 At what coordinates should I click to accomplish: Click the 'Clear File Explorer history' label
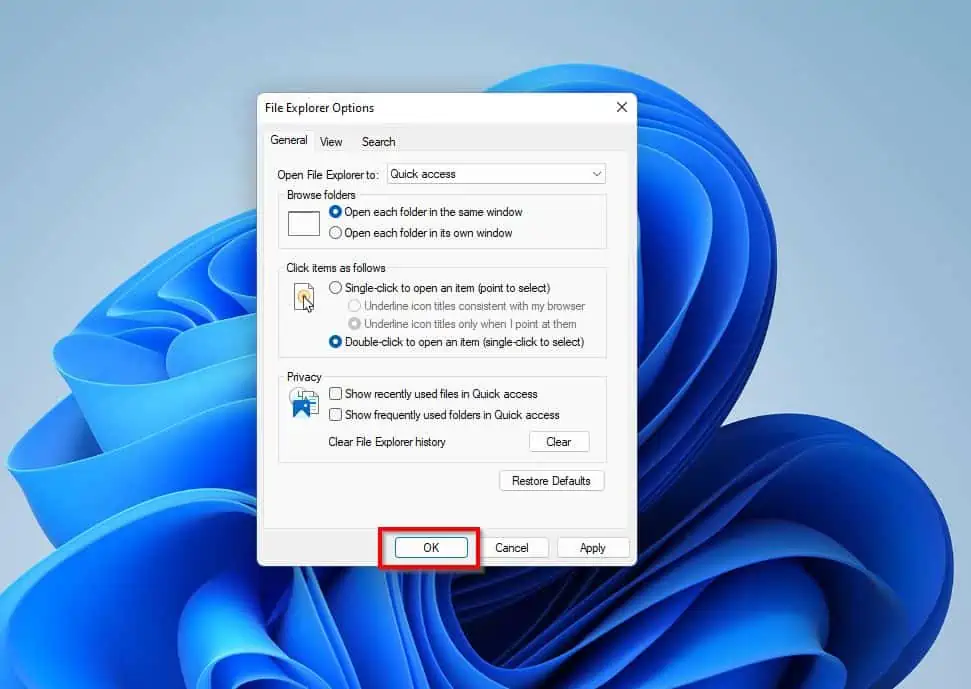coord(386,442)
